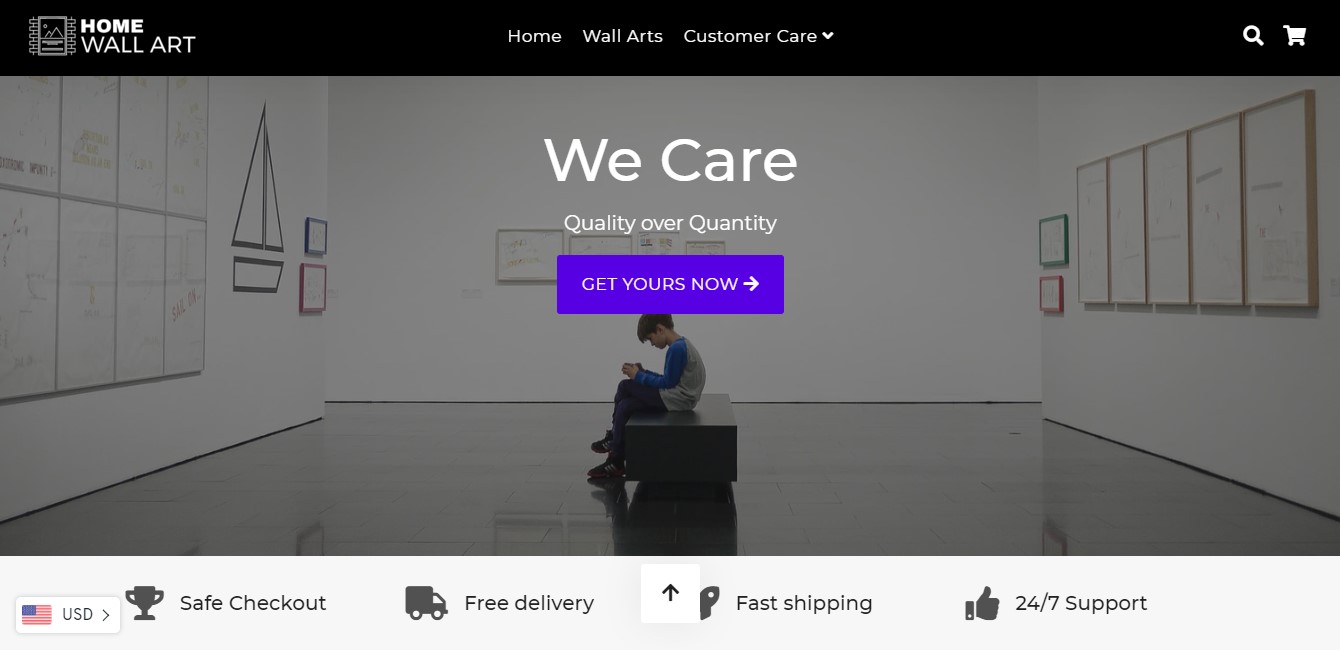Click the US flag icon
Viewport: 1340px width, 650px height.
pos(37,615)
